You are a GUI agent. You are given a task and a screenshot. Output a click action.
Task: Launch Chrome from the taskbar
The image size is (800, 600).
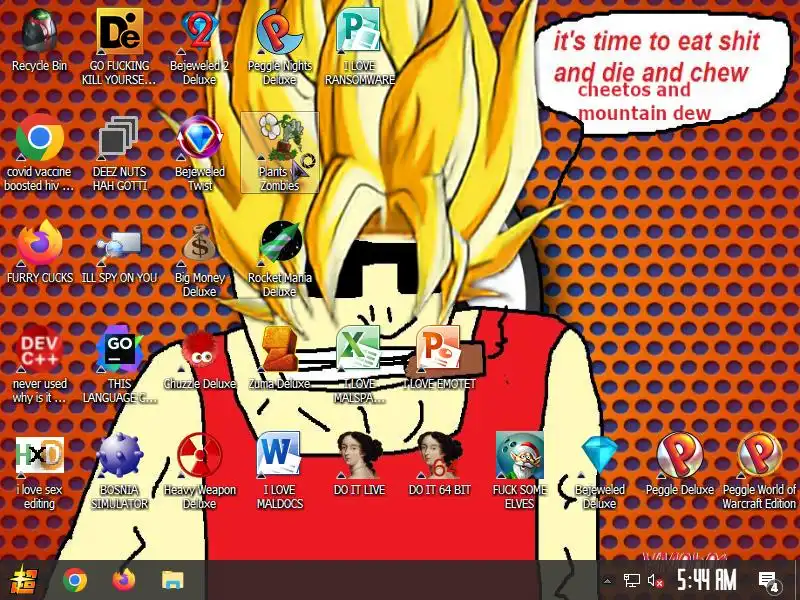point(75,580)
